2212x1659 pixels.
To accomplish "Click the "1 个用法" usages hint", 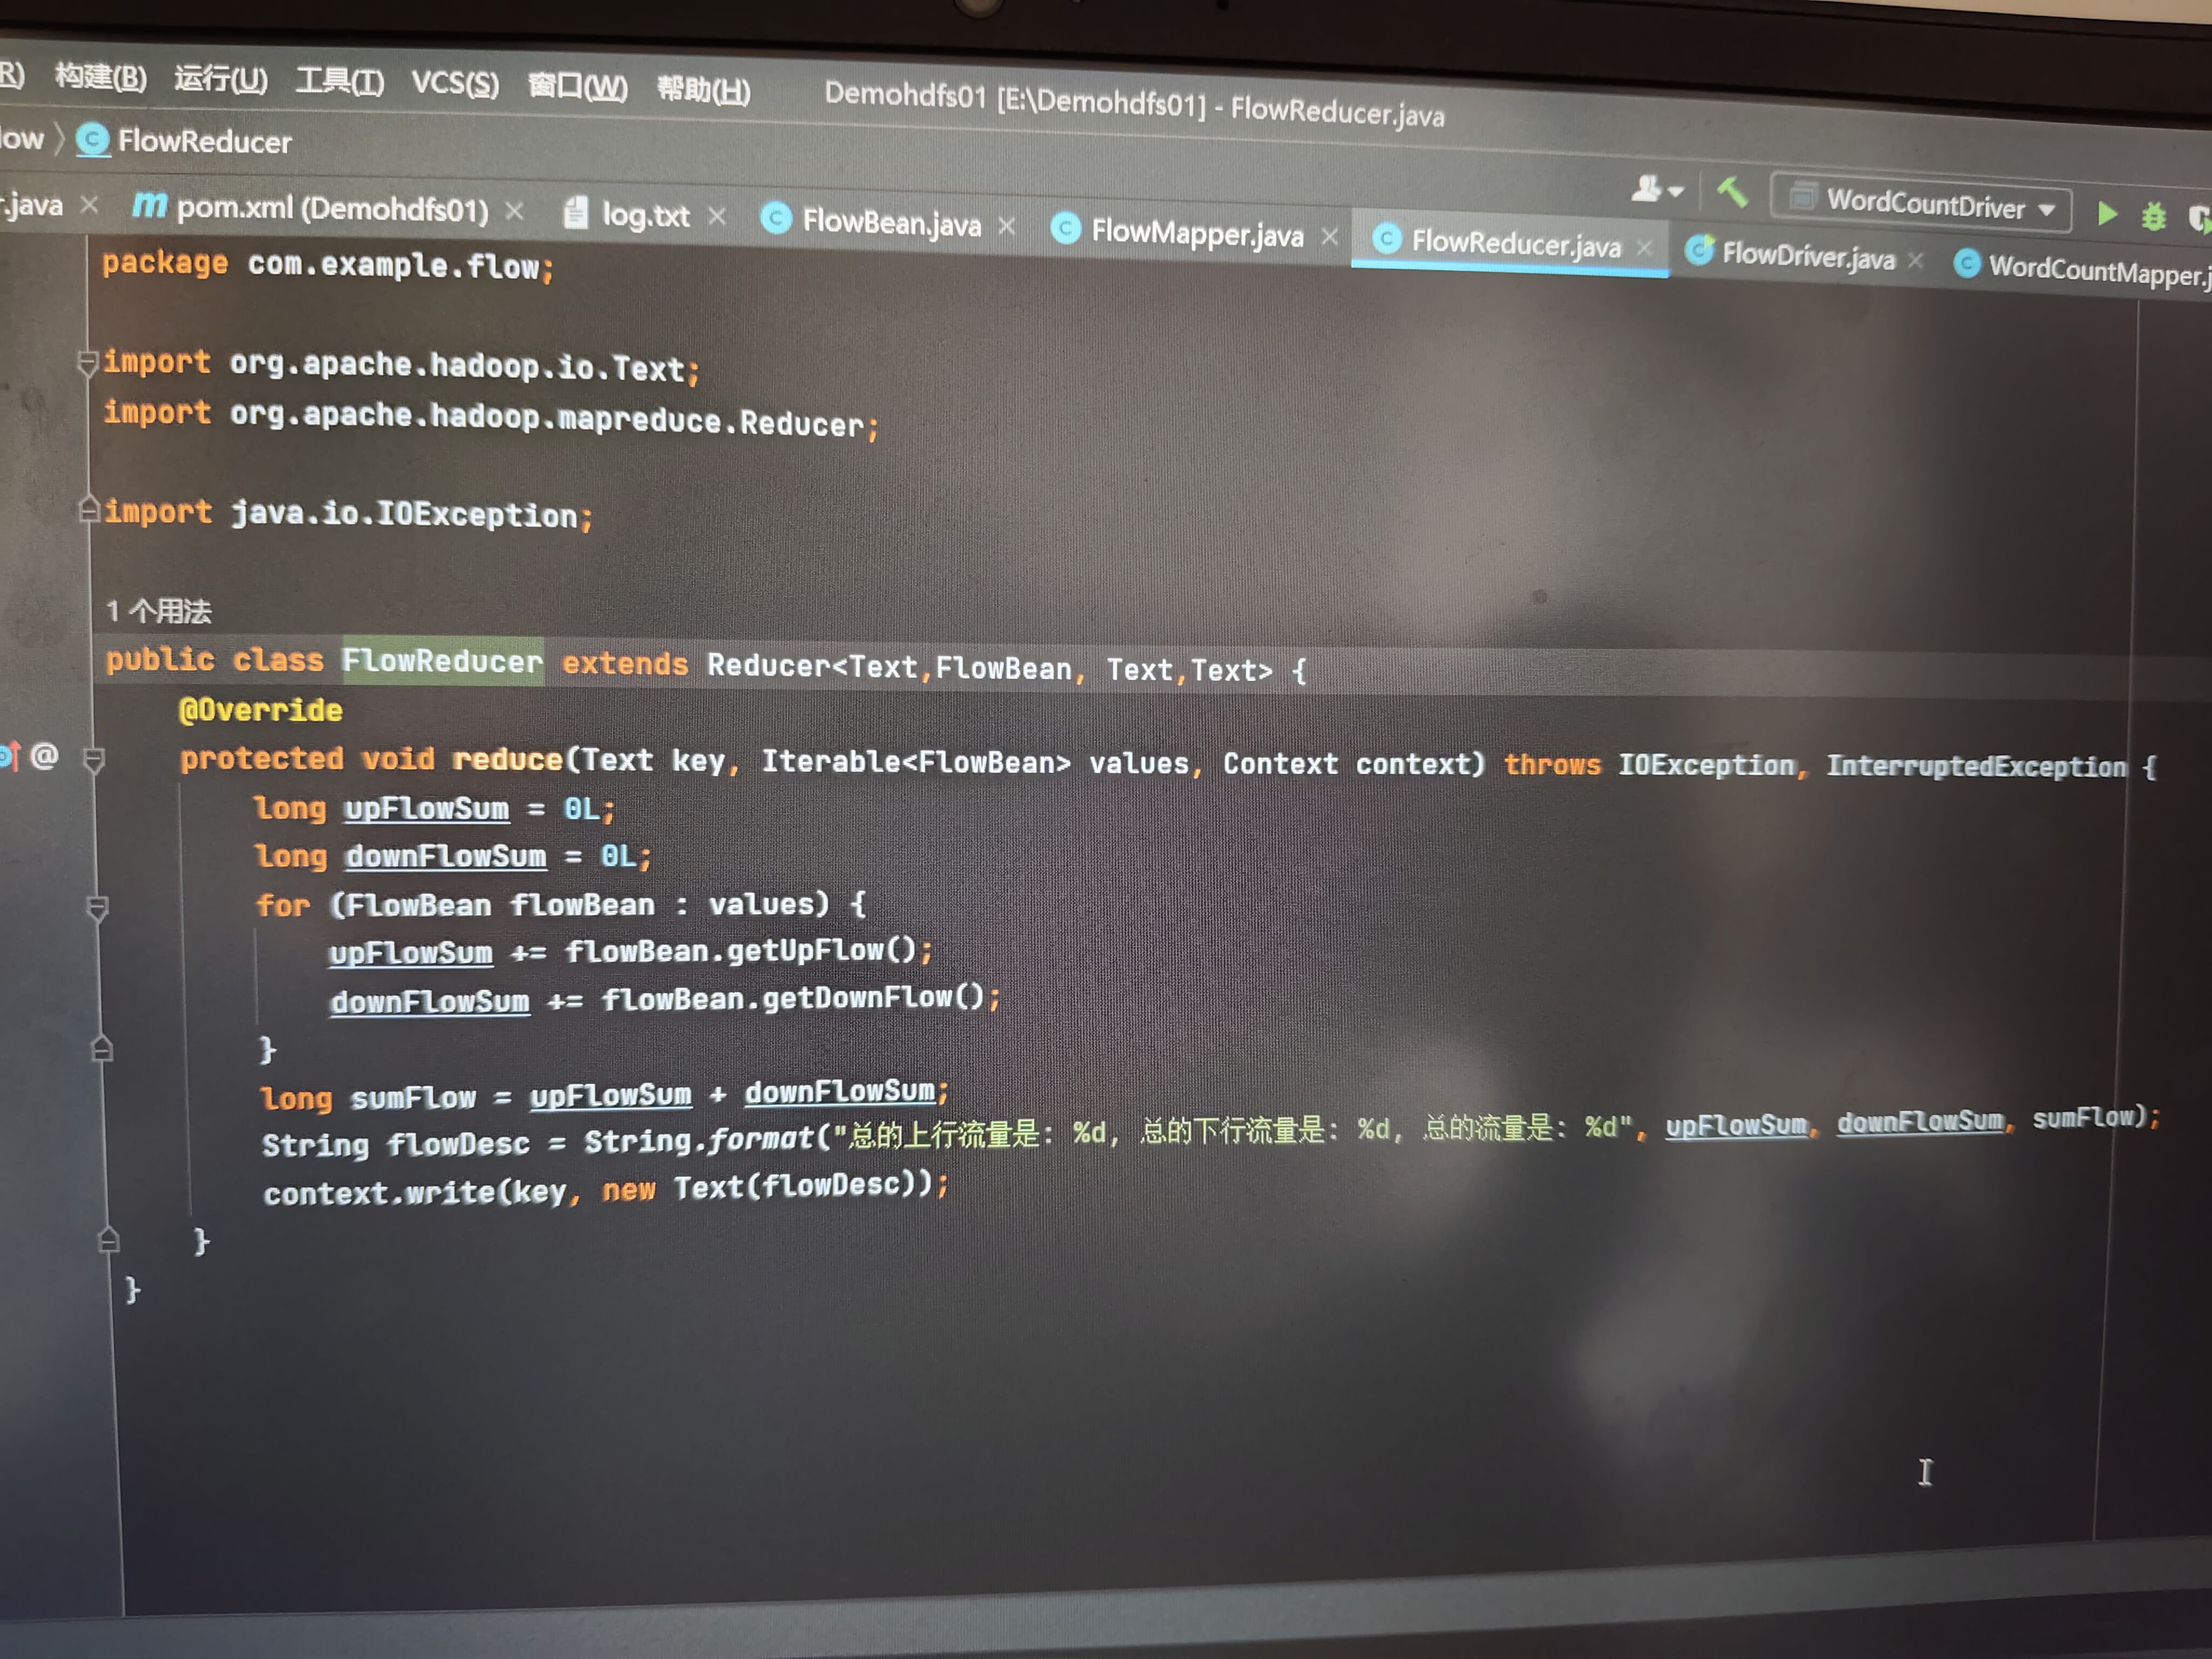I will click(x=159, y=611).
